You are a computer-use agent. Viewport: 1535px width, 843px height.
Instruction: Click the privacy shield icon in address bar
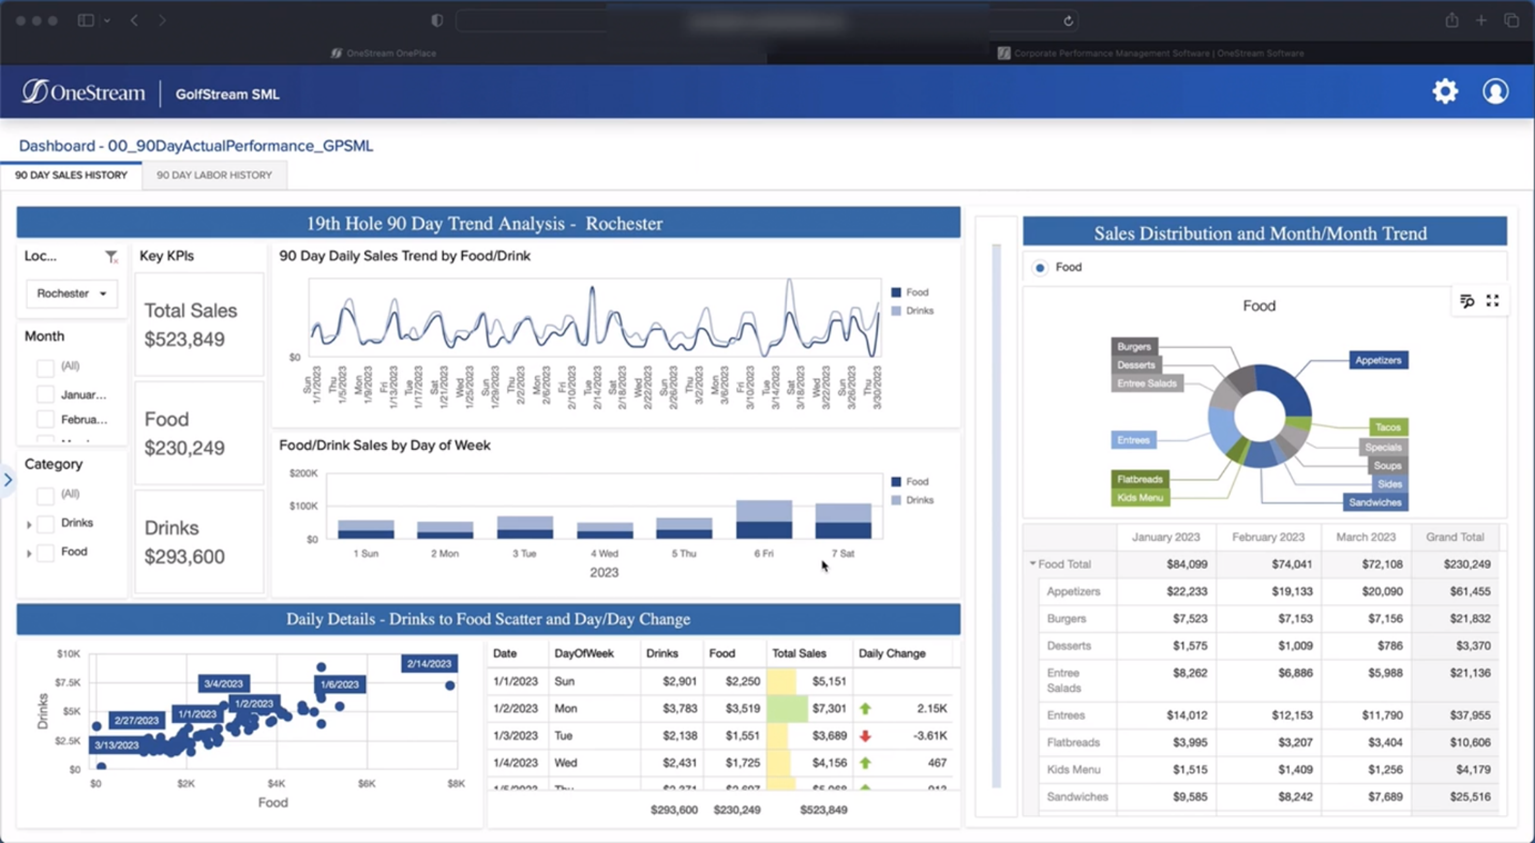coord(437,20)
